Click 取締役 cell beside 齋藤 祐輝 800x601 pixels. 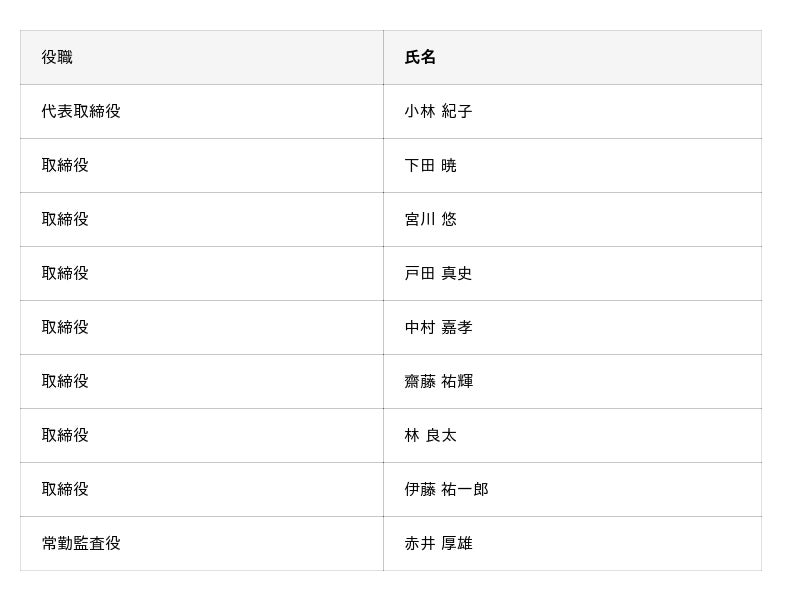point(65,382)
